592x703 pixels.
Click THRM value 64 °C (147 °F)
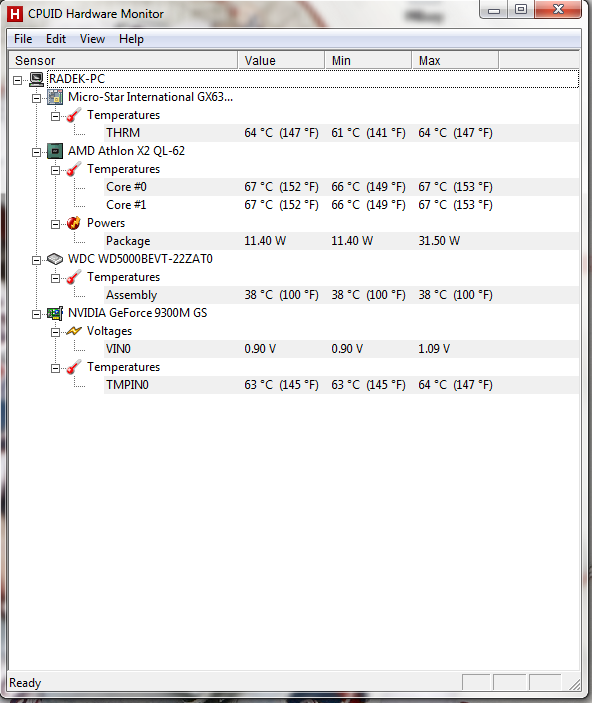click(x=281, y=133)
